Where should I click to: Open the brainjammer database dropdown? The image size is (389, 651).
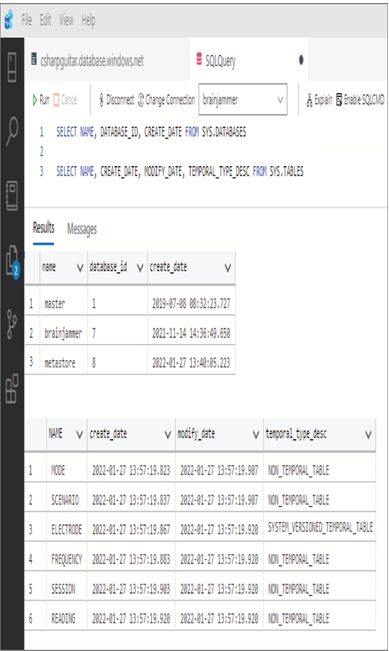tap(243, 100)
